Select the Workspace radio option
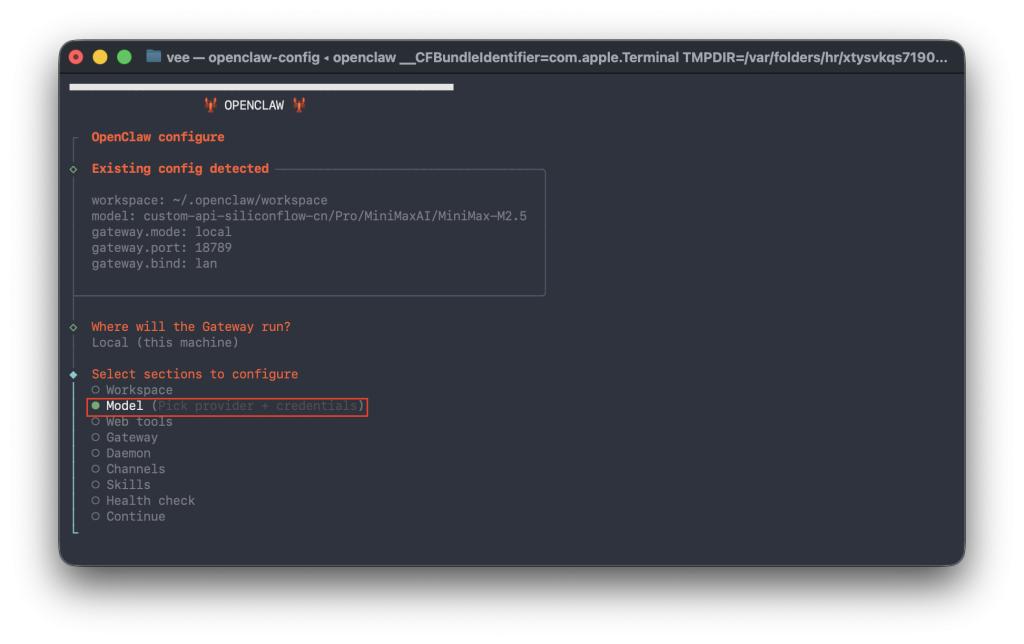1024x644 pixels. pyautogui.click(x=138, y=390)
